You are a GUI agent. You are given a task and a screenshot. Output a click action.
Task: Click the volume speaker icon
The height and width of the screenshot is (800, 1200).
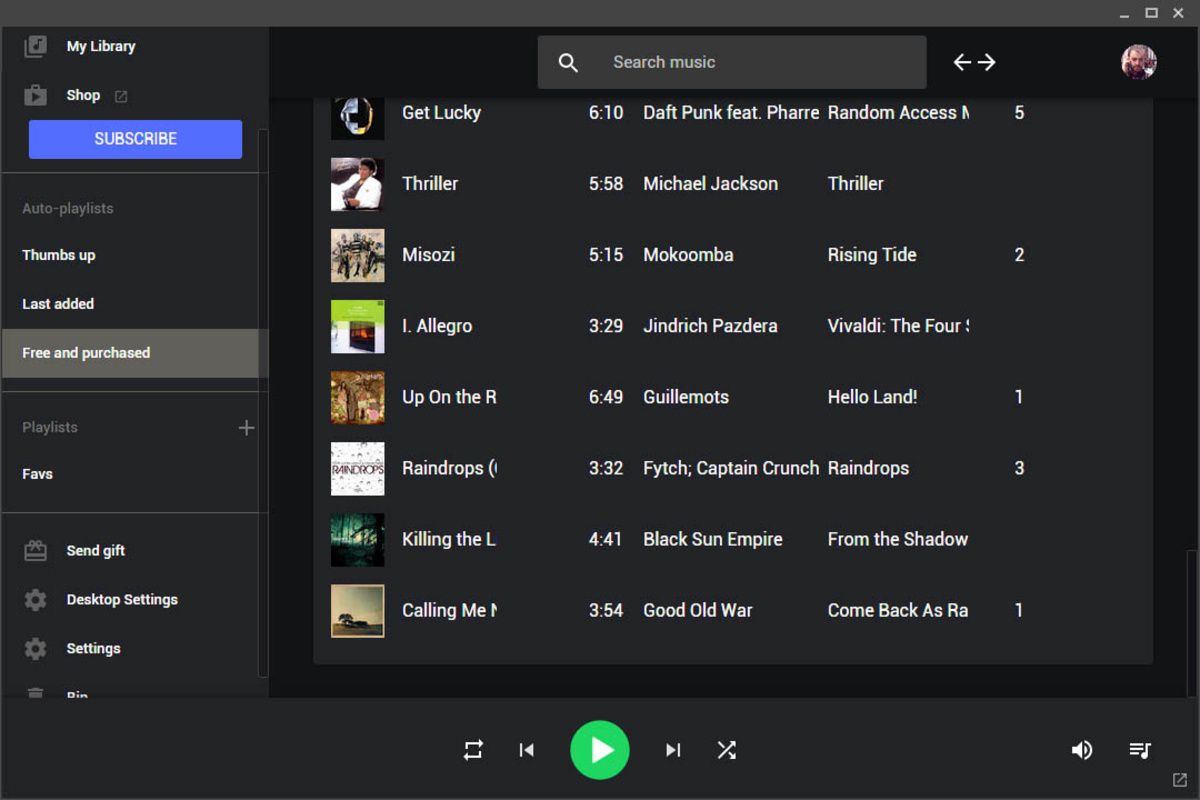point(1082,750)
